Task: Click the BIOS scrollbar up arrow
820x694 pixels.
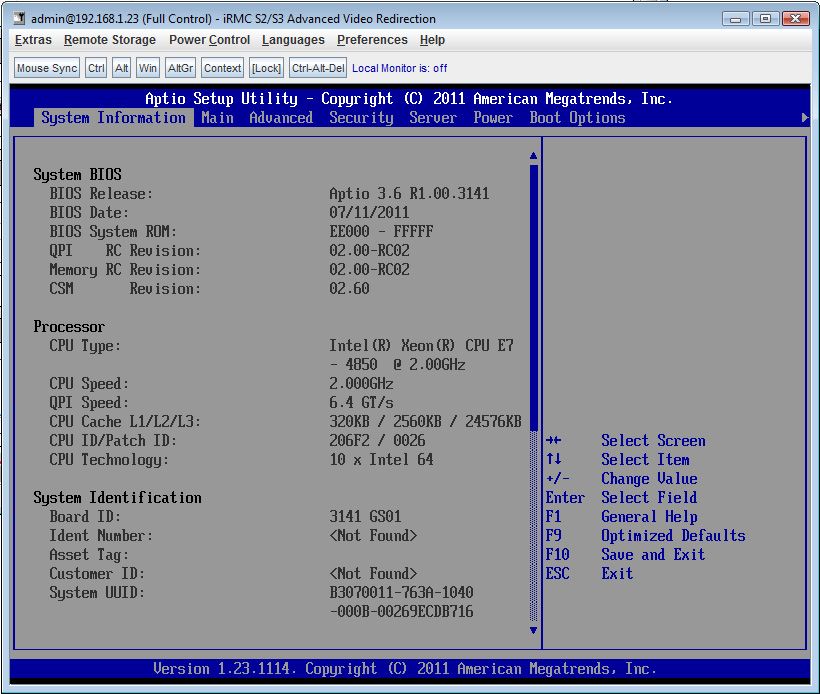Action: (533, 155)
